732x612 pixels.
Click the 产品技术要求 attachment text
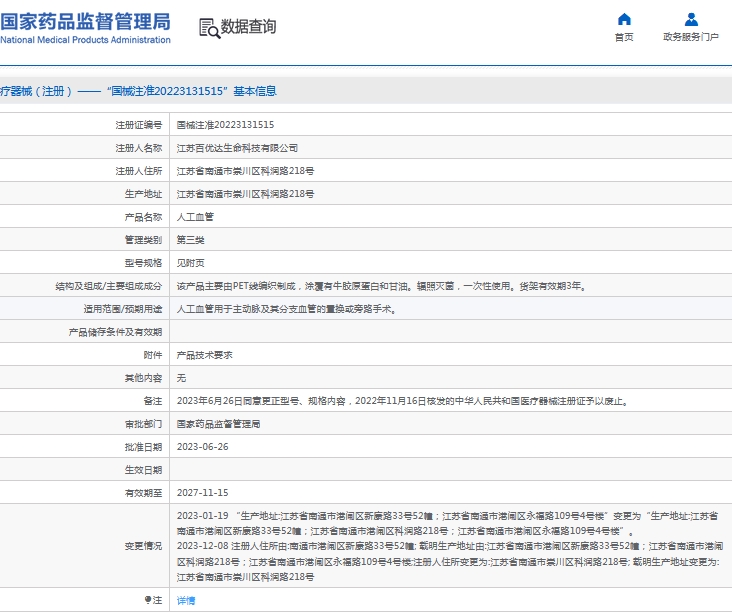click(204, 355)
